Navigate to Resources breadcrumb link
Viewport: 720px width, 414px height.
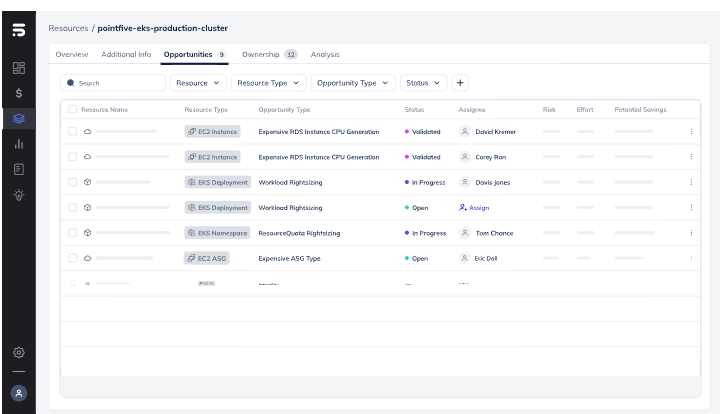[x=68, y=27]
